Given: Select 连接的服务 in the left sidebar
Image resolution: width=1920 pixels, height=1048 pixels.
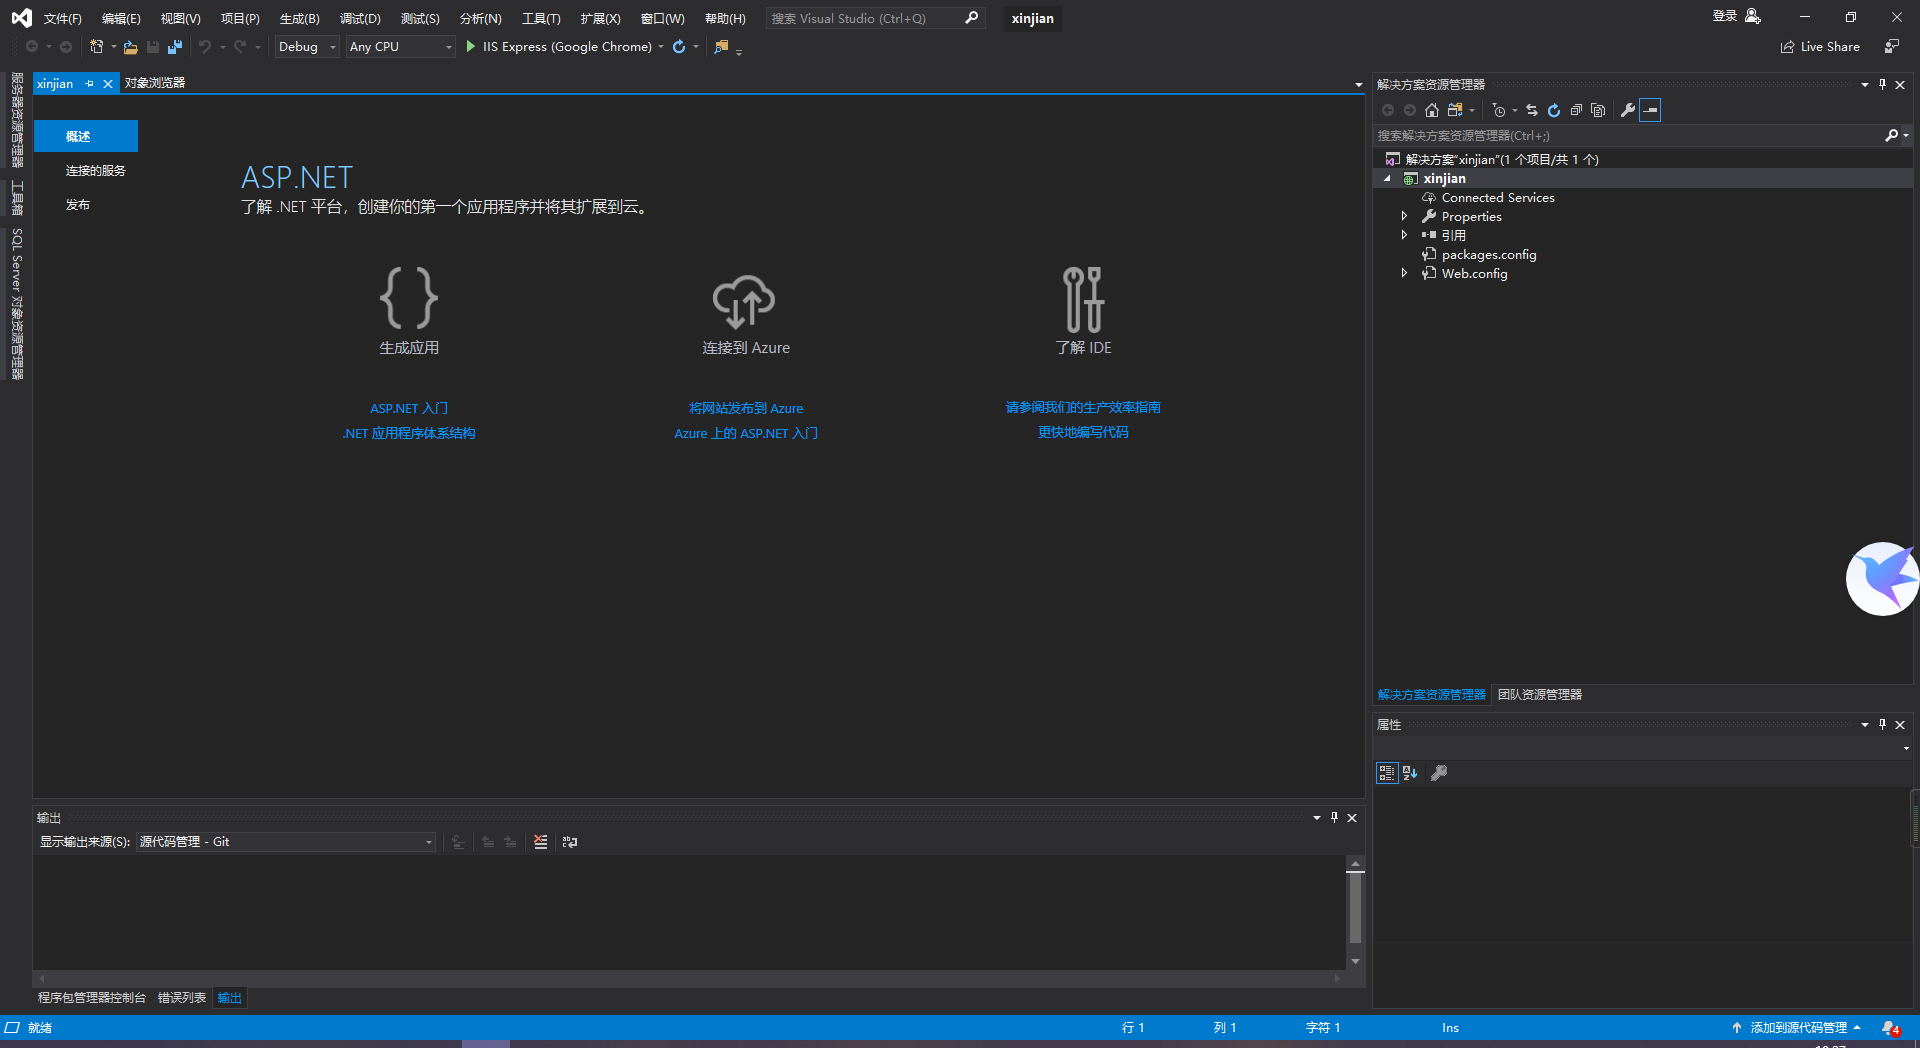Looking at the screenshot, I should point(96,171).
